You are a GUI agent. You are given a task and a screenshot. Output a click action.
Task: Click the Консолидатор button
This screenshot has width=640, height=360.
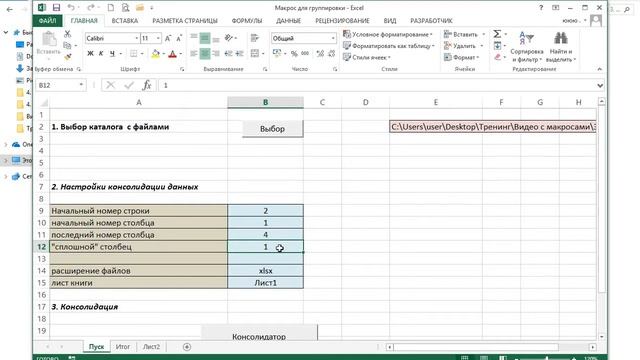[x=259, y=333]
